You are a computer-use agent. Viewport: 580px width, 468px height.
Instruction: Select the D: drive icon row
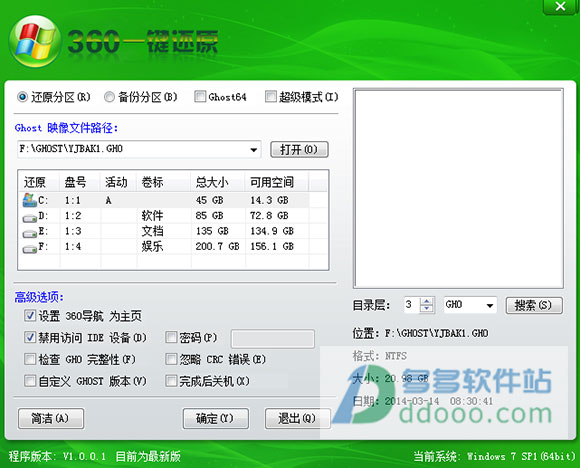172,216
